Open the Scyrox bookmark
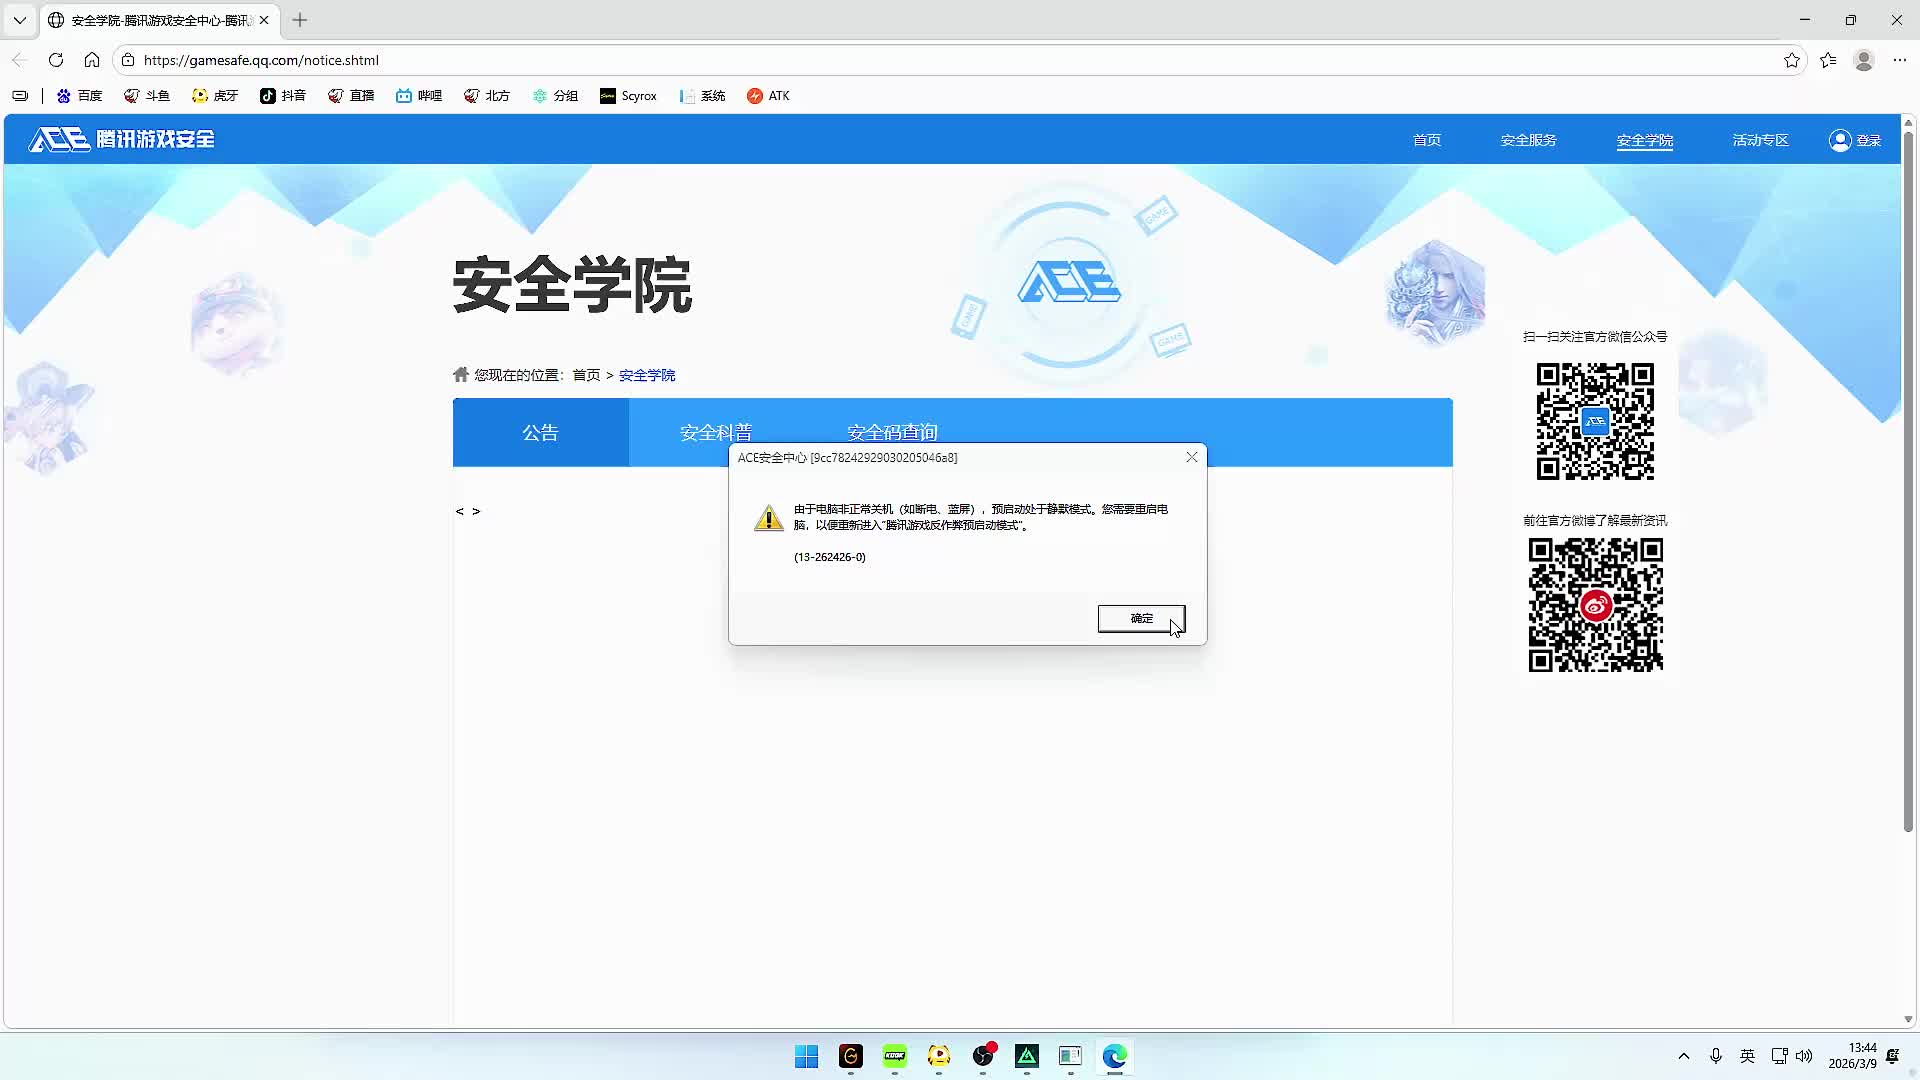The image size is (1920, 1080). point(628,96)
